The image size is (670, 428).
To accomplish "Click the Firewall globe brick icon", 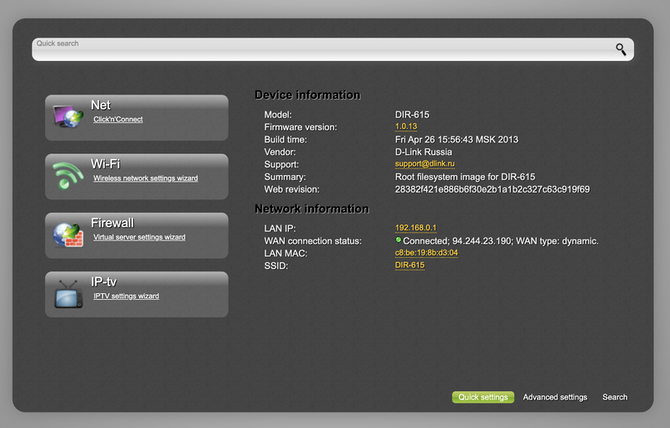I will click(68, 235).
